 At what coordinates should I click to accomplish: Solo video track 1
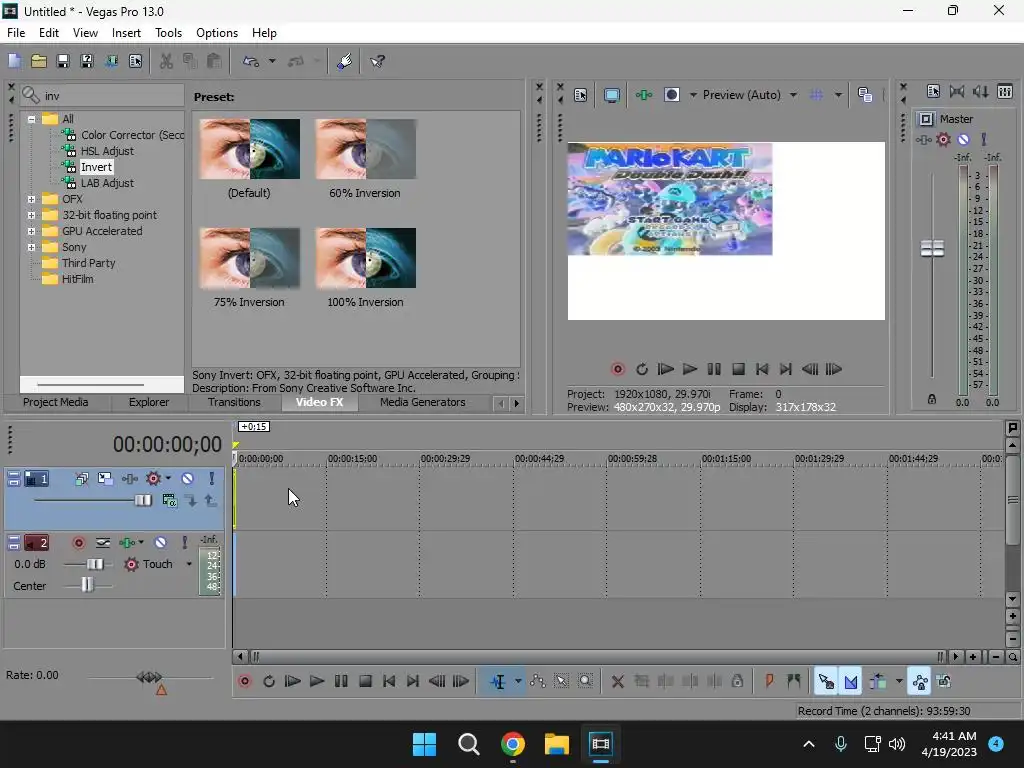212,479
